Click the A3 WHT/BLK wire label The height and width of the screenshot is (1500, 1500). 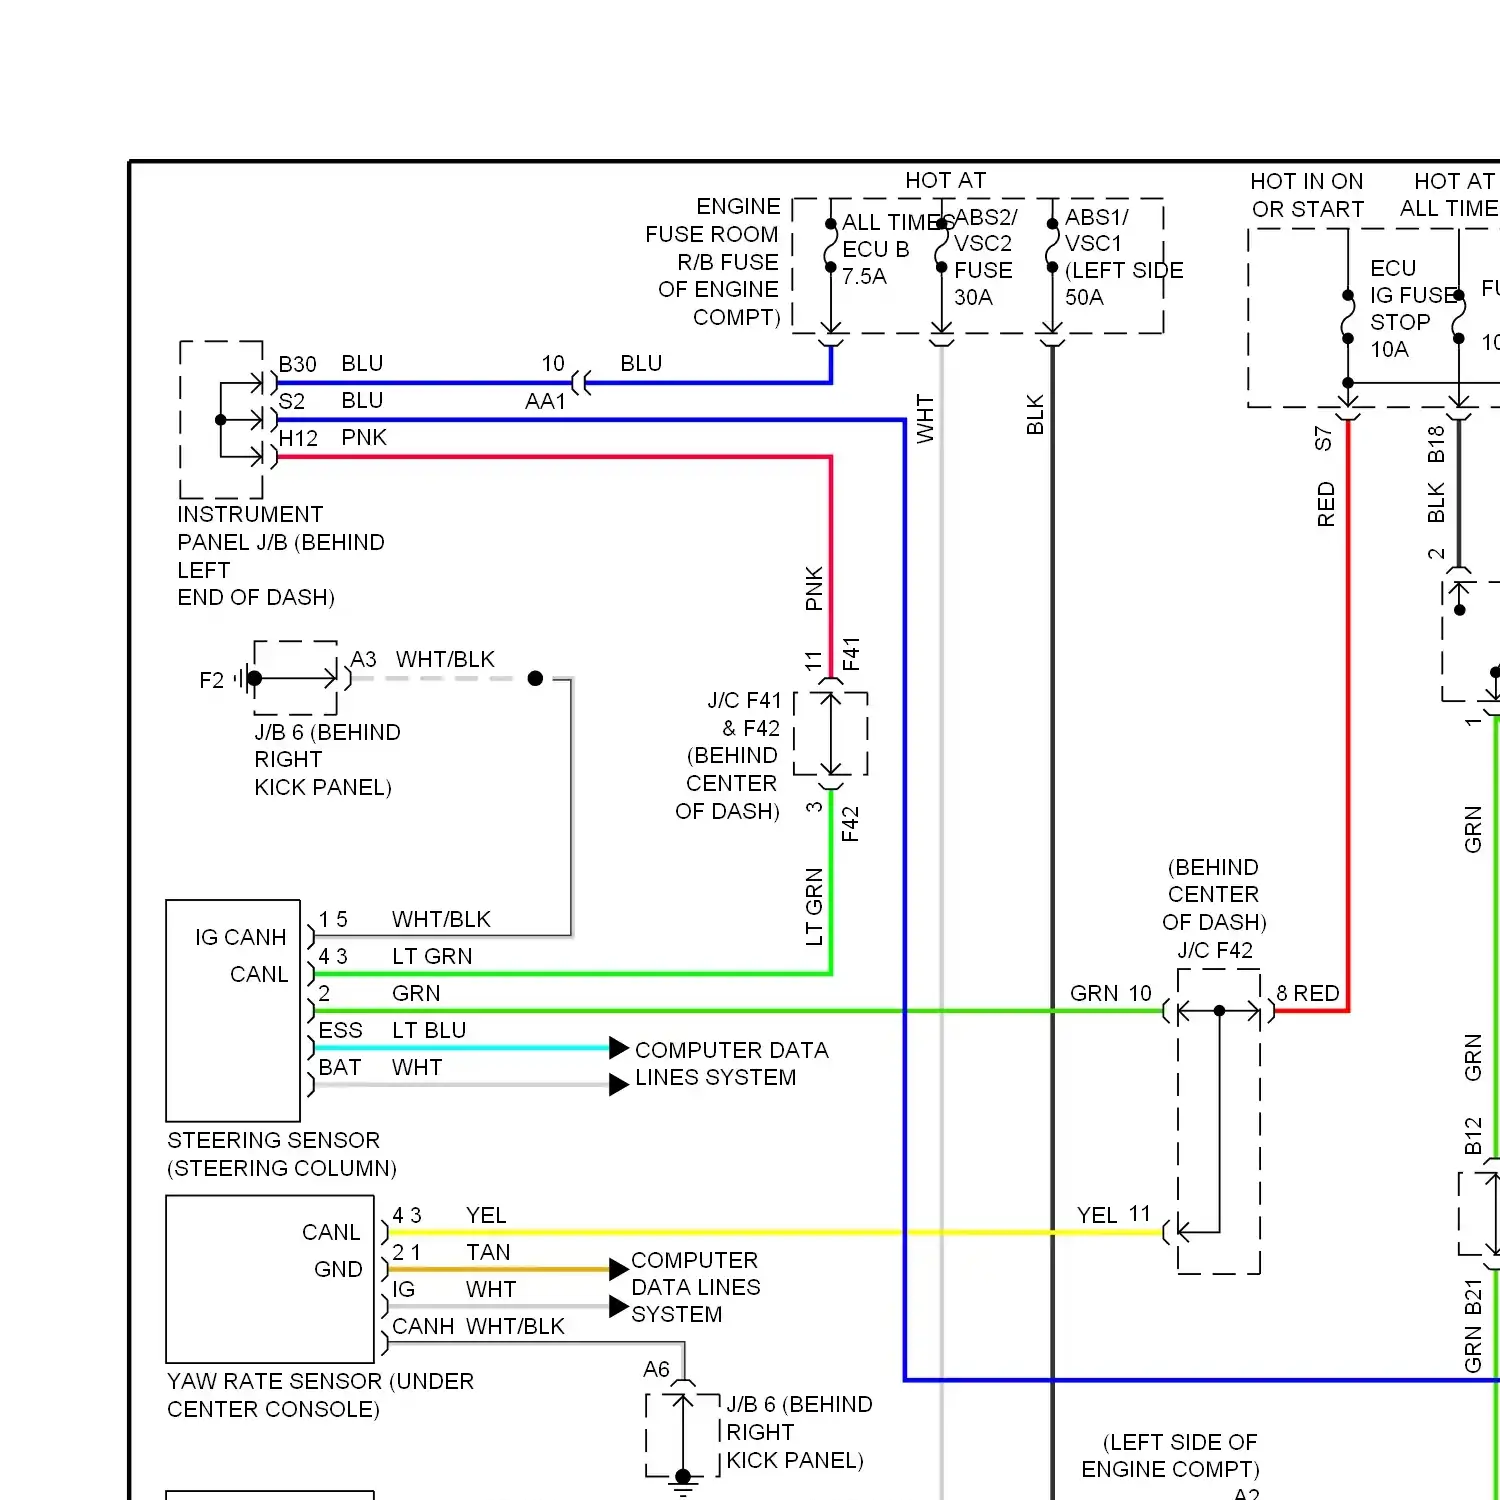click(422, 660)
